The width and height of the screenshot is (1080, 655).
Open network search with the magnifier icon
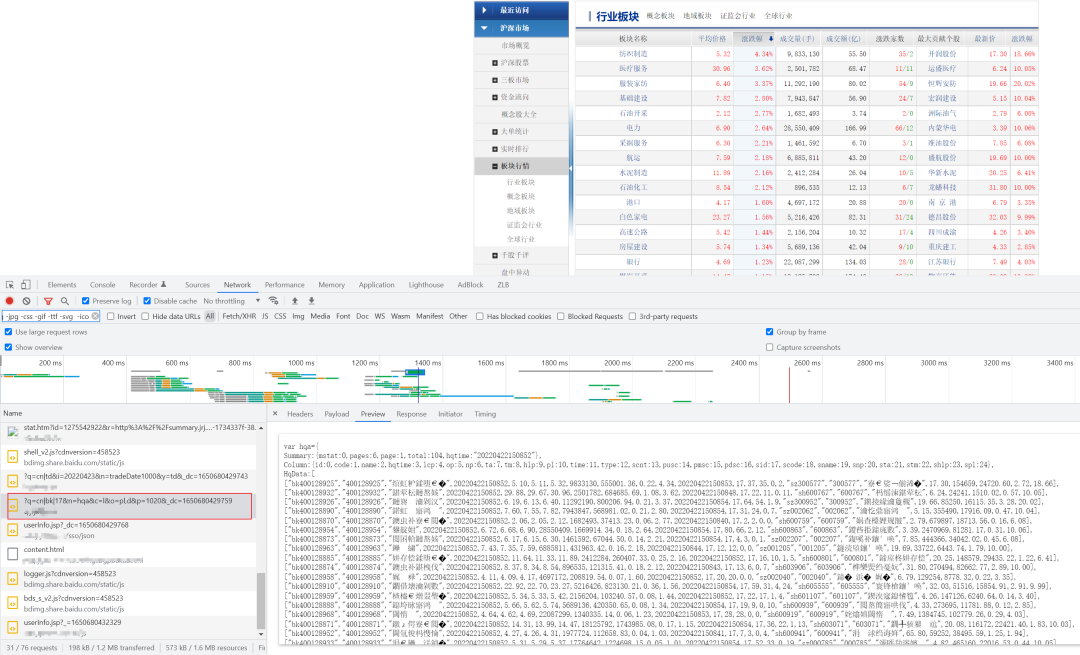(x=65, y=301)
